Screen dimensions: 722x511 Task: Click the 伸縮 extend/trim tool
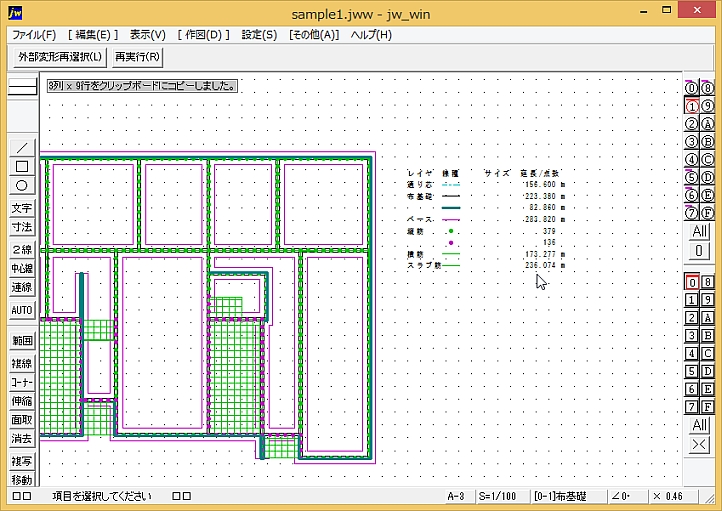tap(21, 401)
